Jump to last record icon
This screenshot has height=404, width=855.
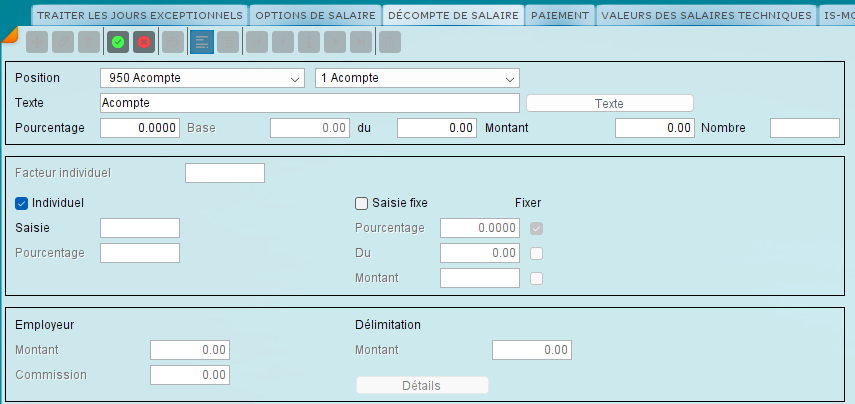coord(361,42)
